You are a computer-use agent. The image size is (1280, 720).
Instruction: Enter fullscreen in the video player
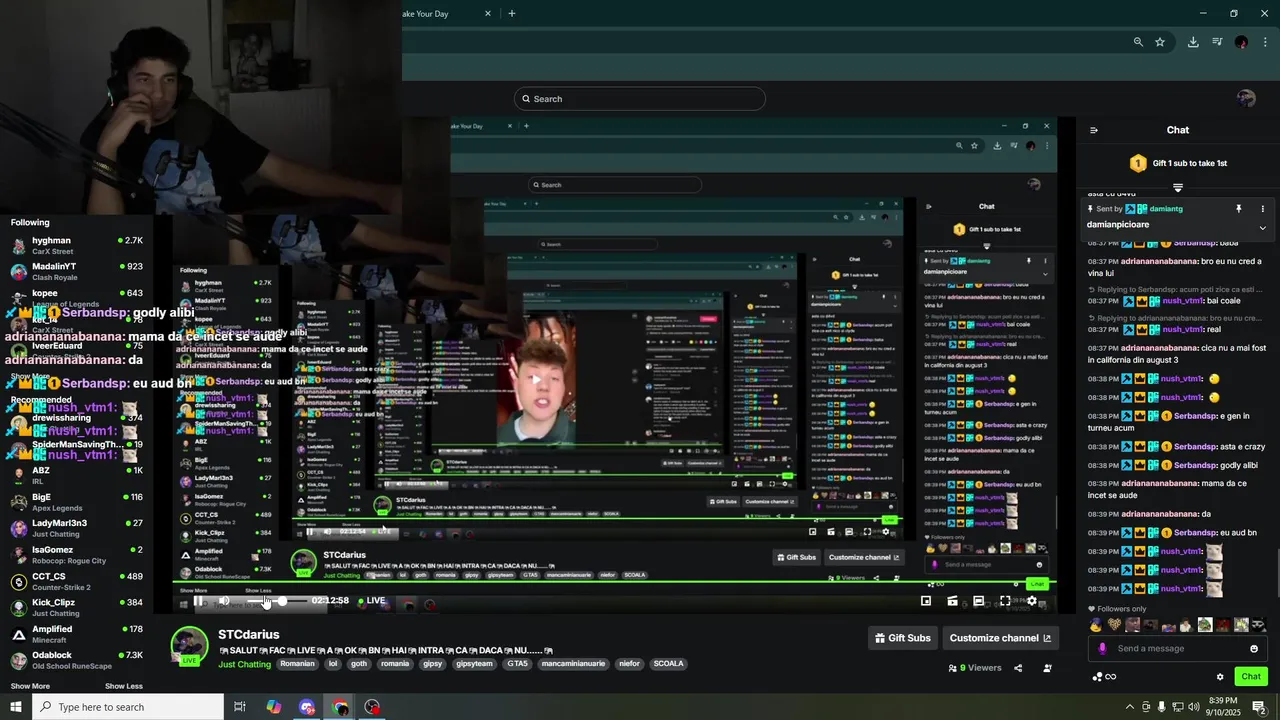pos(1005,601)
